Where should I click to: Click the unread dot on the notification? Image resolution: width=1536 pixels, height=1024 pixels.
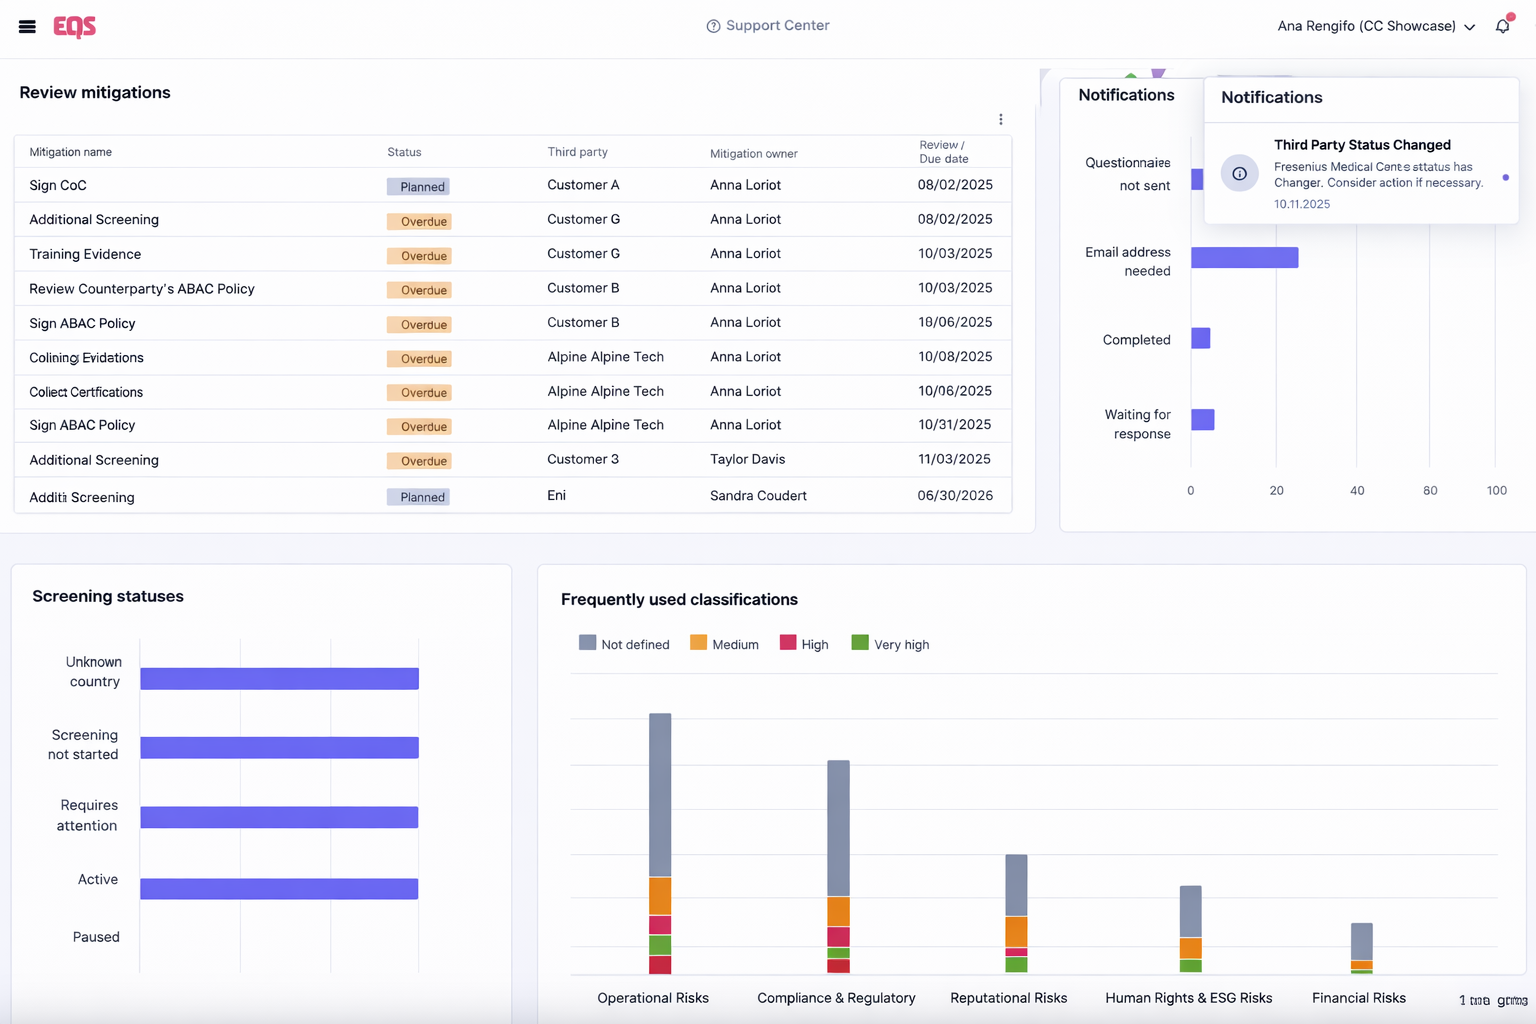1505,178
